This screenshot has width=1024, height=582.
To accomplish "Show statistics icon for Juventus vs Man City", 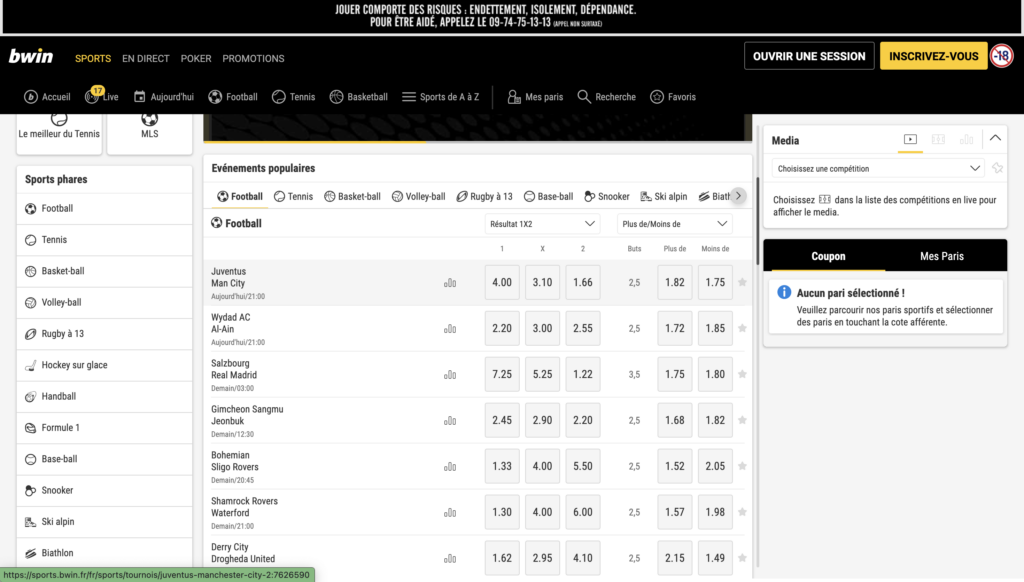I will pos(450,283).
